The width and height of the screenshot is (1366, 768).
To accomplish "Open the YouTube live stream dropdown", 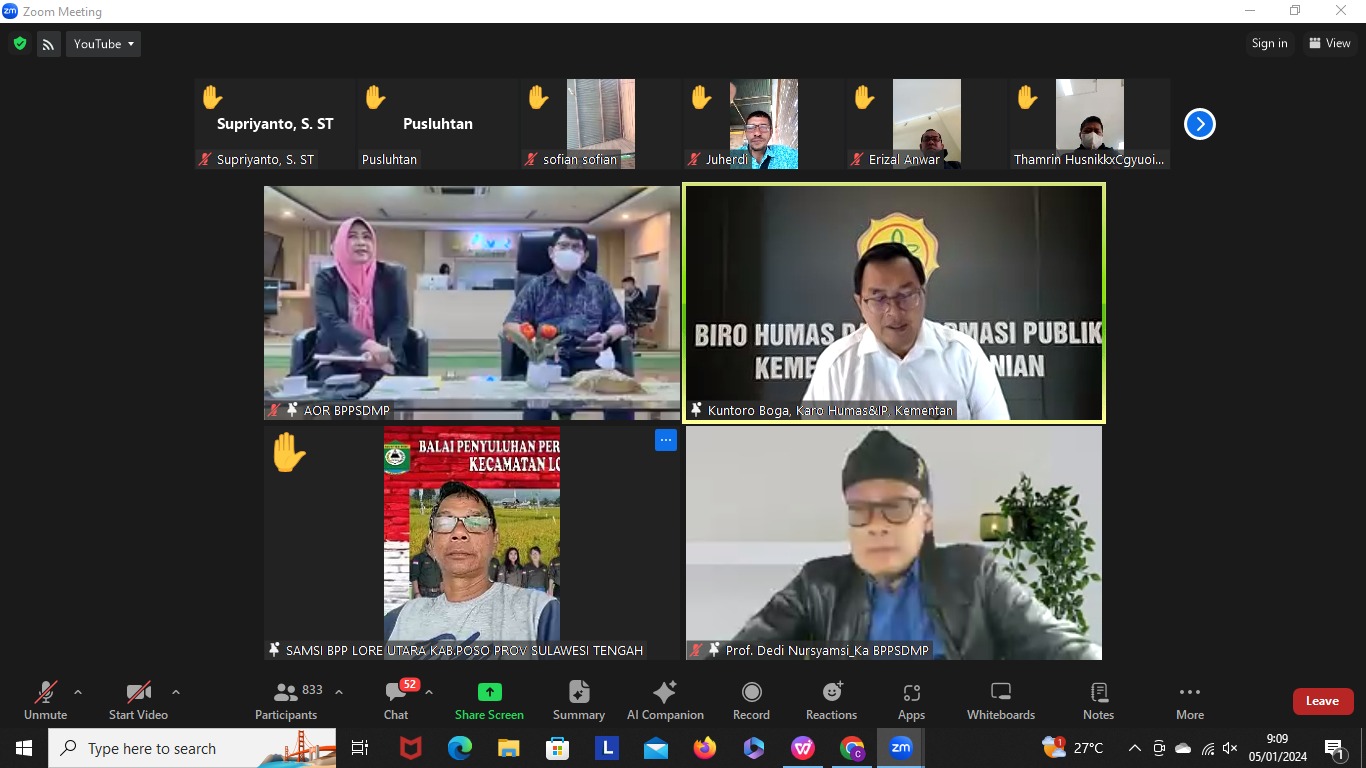I will (103, 43).
